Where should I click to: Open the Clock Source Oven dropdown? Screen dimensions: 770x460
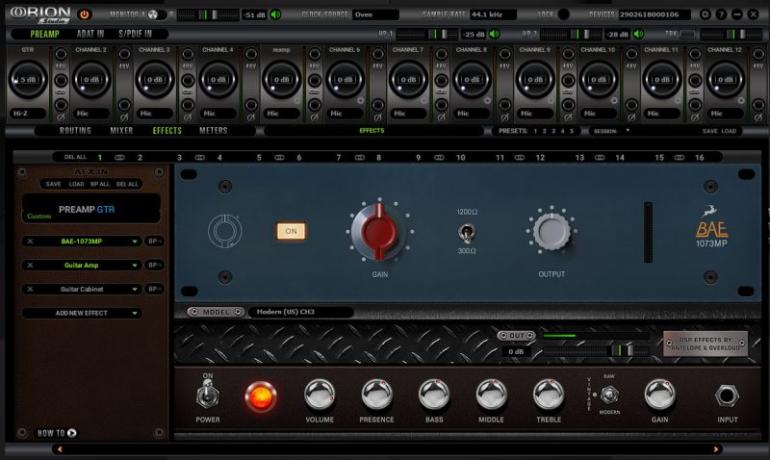point(375,15)
